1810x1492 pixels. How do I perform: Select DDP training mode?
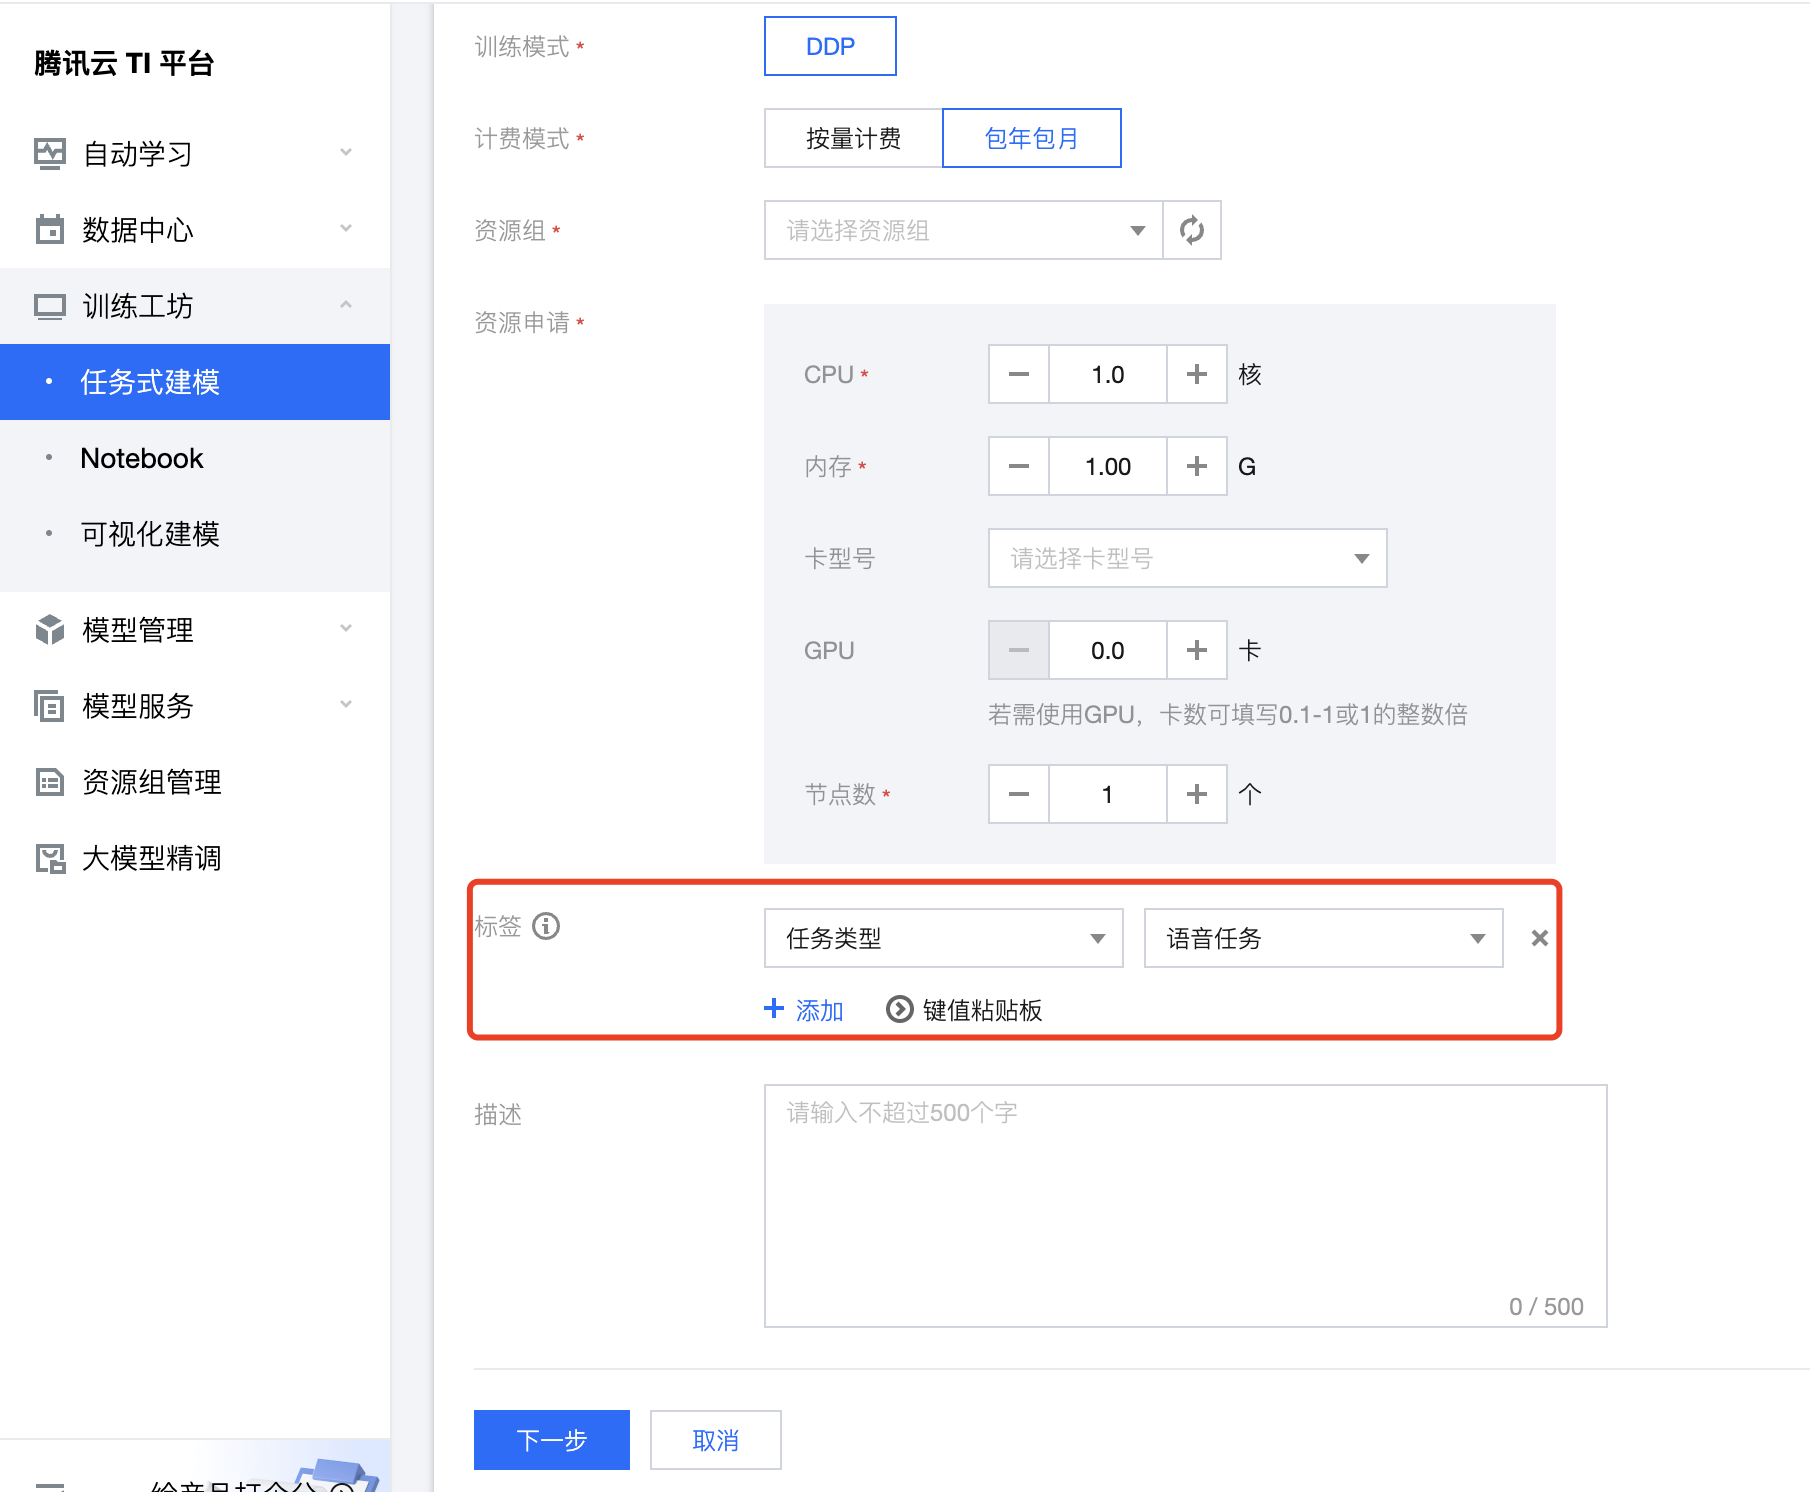pos(830,46)
